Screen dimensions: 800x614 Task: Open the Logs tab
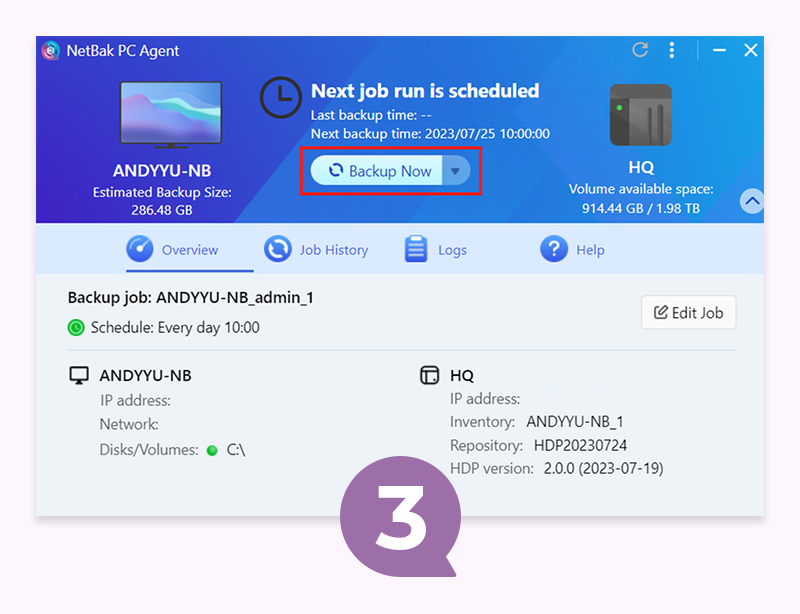(452, 250)
